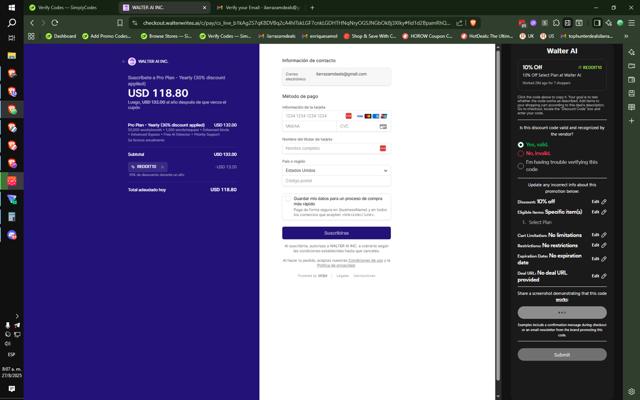The height and width of the screenshot is (400, 640).
Task: Open Windows search magnifier on the taskbar
Action: pos(12,23)
